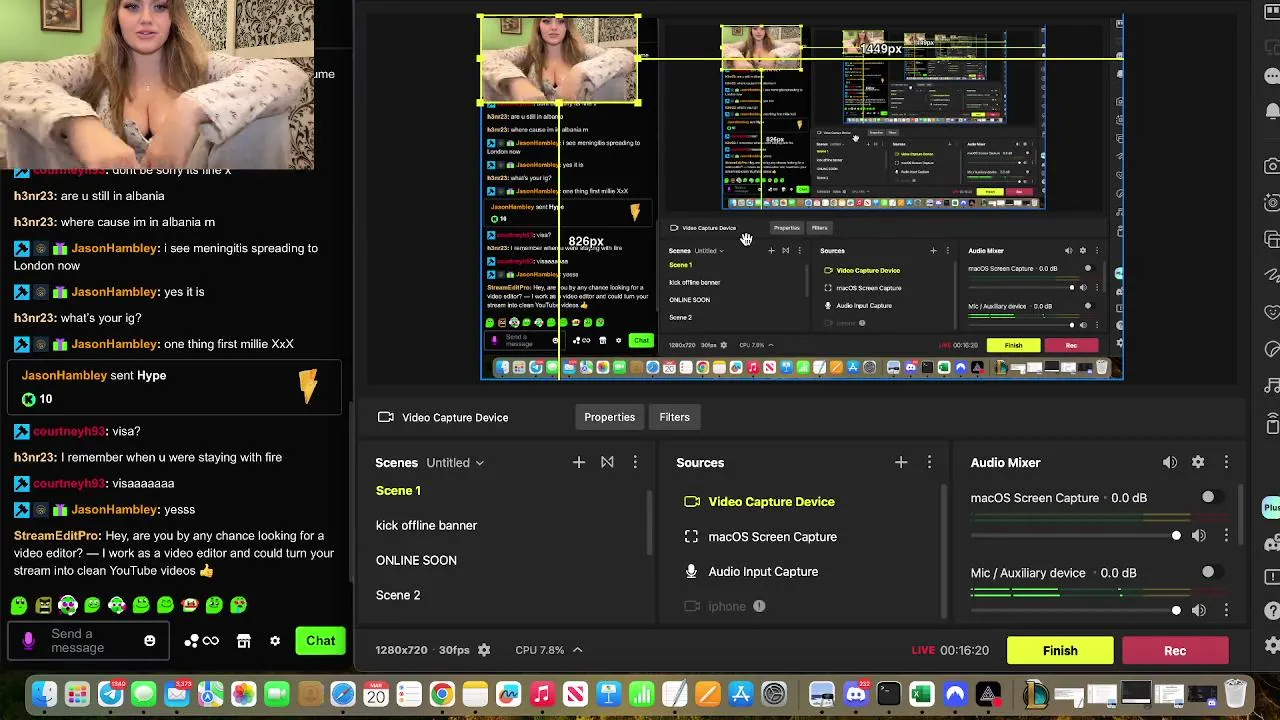Click StreamEditPro username in chat

tap(56, 536)
